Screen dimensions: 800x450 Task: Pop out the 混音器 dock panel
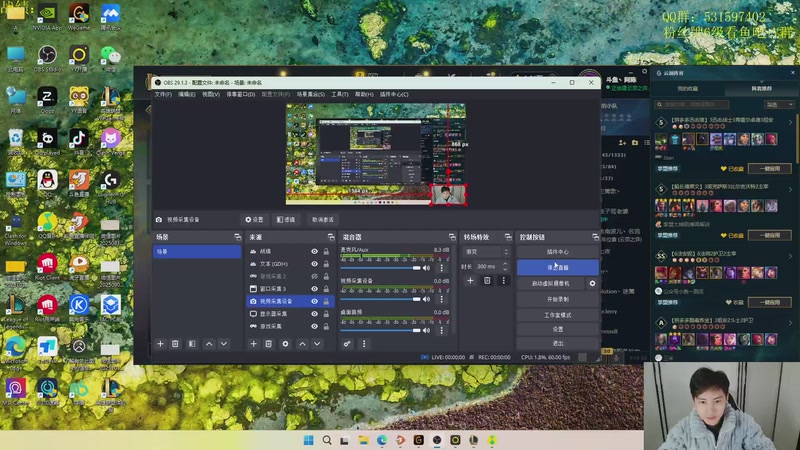point(452,237)
